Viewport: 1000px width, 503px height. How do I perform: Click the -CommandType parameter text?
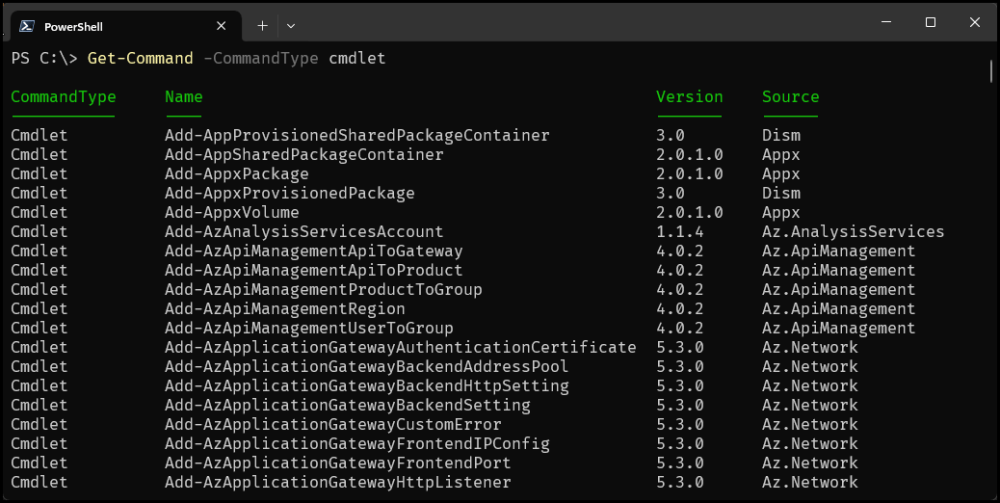tap(261, 59)
